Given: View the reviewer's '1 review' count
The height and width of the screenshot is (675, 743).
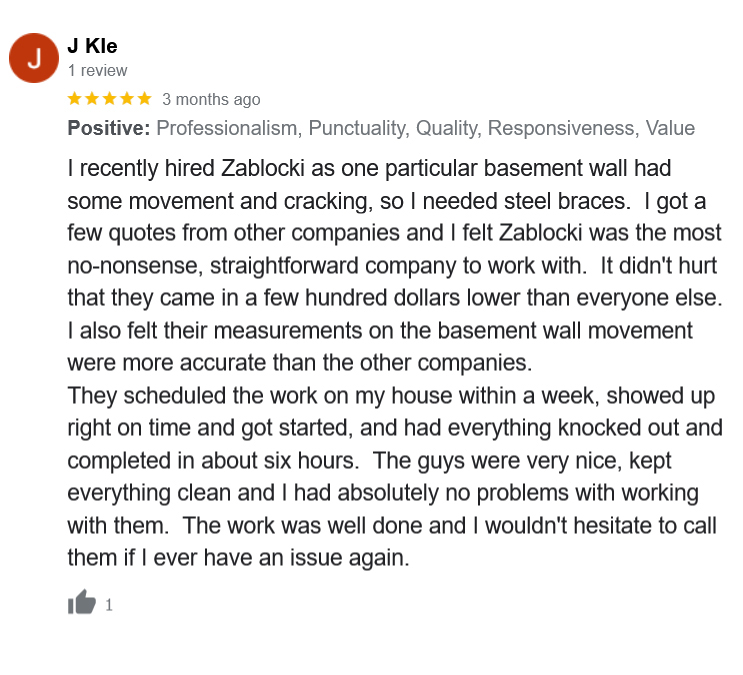Looking at the screenshot, I should 98,71.
